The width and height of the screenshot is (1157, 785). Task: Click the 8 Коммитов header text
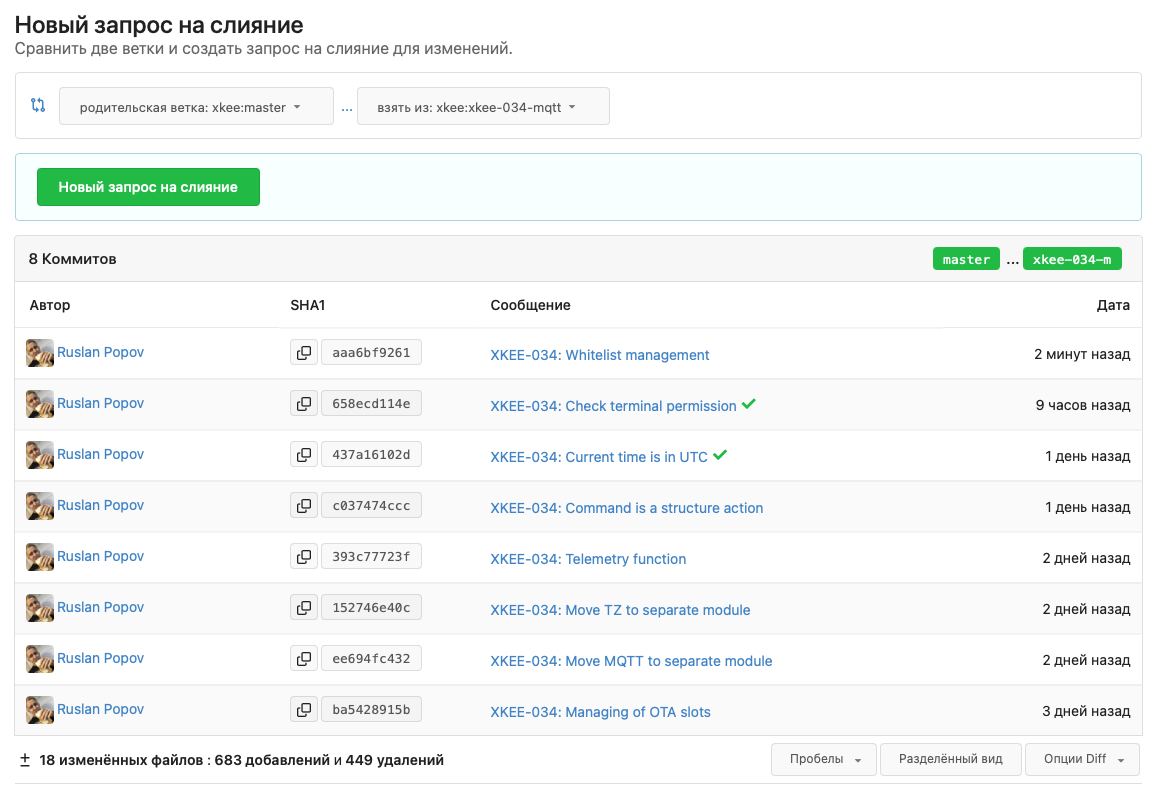pyautogui.click(x=72, y=259)
